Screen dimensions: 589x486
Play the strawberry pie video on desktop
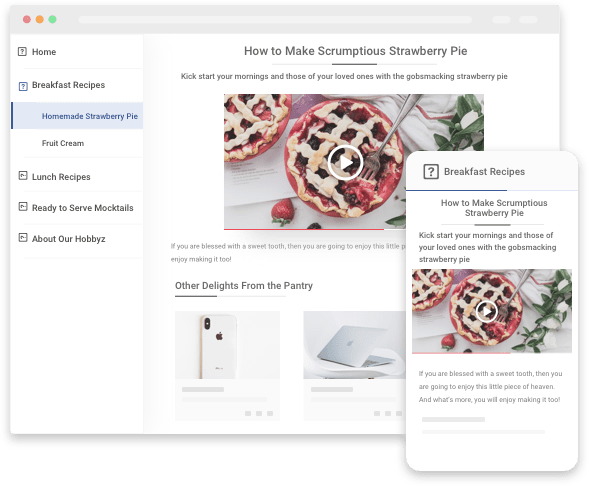coord(345,163)
